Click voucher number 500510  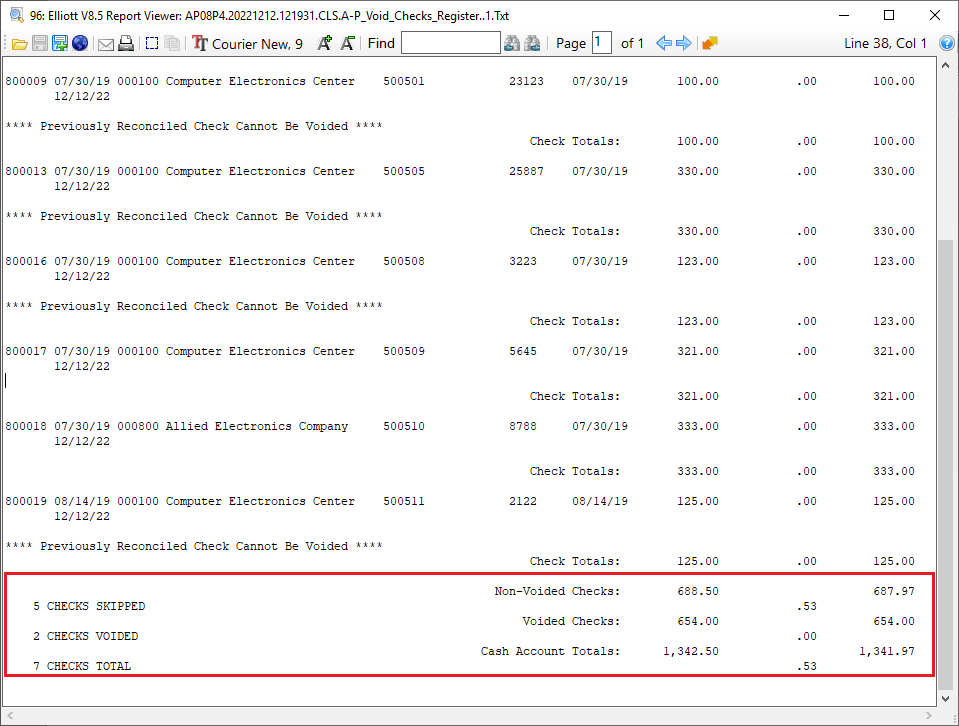click(404, 426)
